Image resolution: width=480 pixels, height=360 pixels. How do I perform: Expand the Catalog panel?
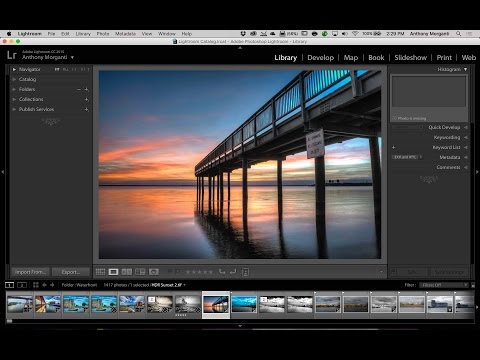pyautogui.click(x=14, y=79)
